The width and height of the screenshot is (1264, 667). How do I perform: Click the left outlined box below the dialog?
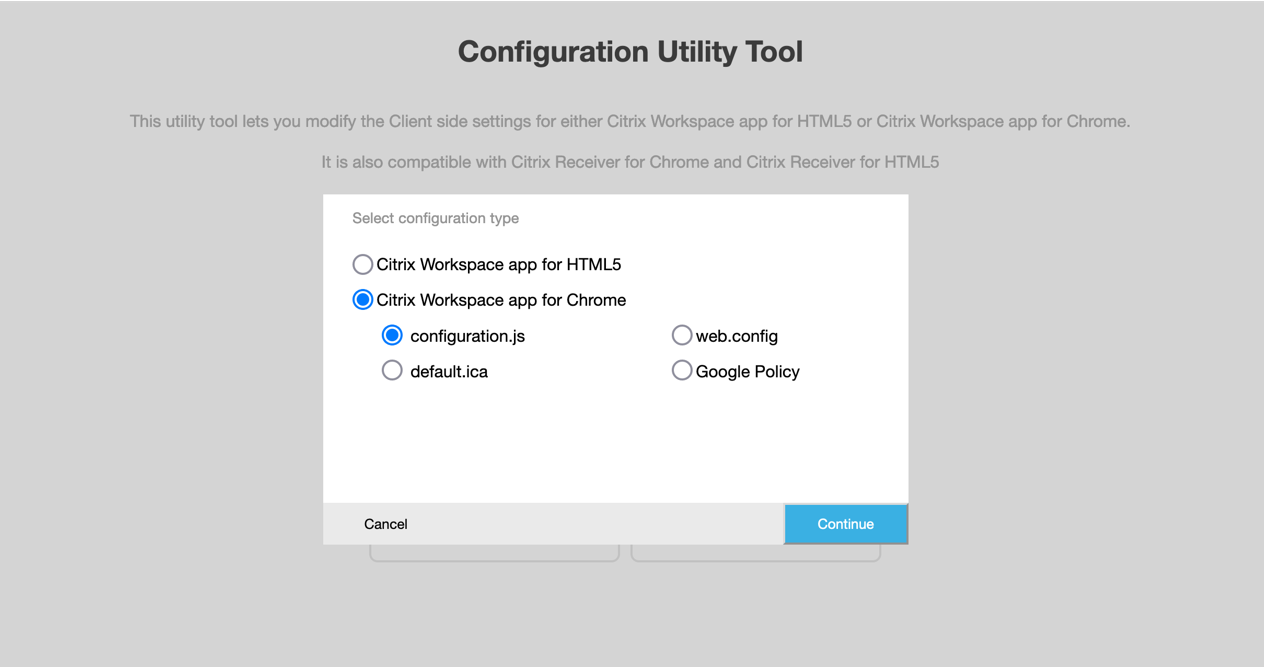[x=494, y=553]
